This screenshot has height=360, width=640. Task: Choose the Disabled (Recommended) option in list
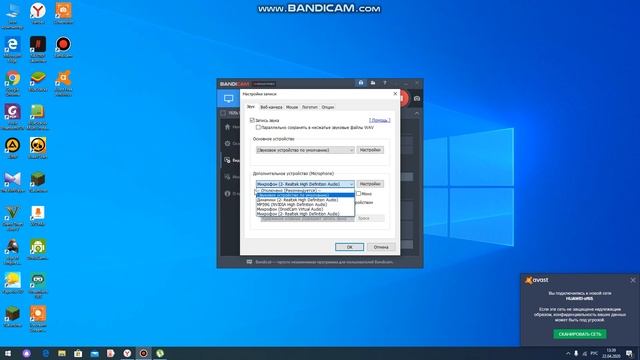point(305,191)
